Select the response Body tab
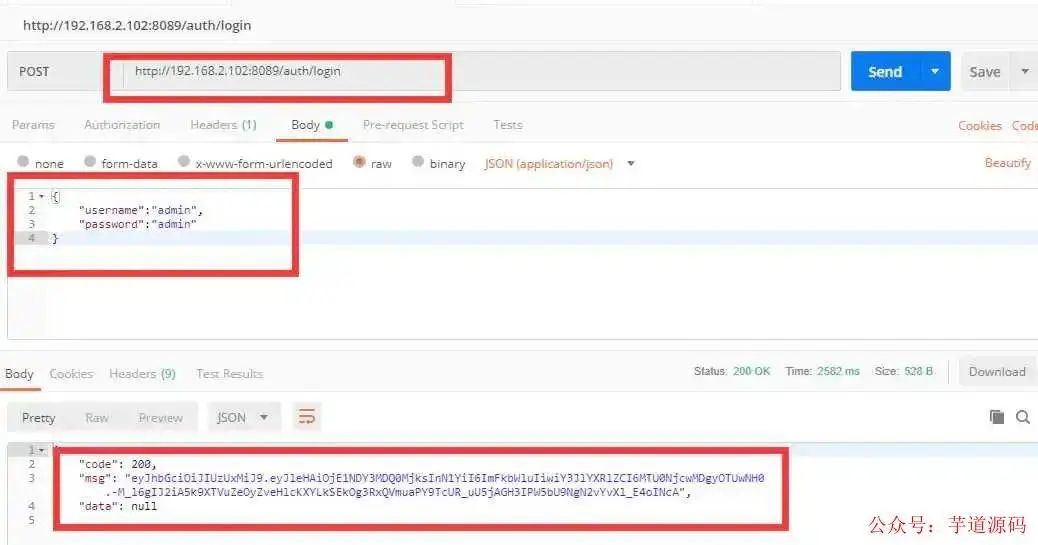Viewport: 1038px width, 545px height. click(19, 373)
